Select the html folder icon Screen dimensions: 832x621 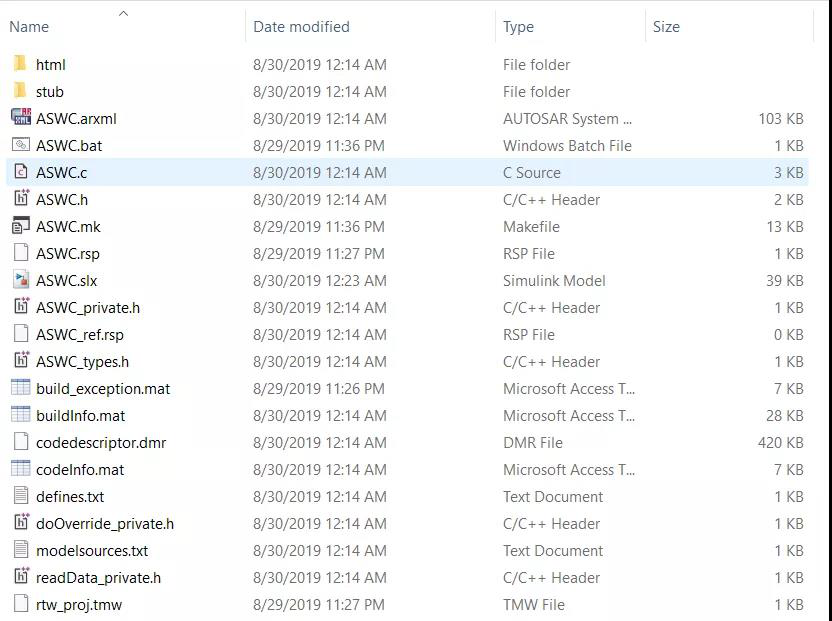[x=20, y=64]
